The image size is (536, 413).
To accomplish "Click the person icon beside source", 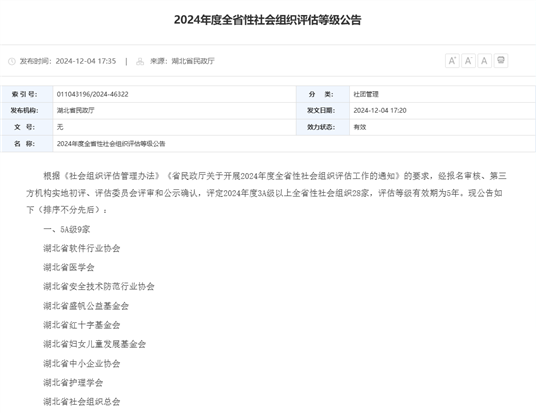I will pos(140,61).
